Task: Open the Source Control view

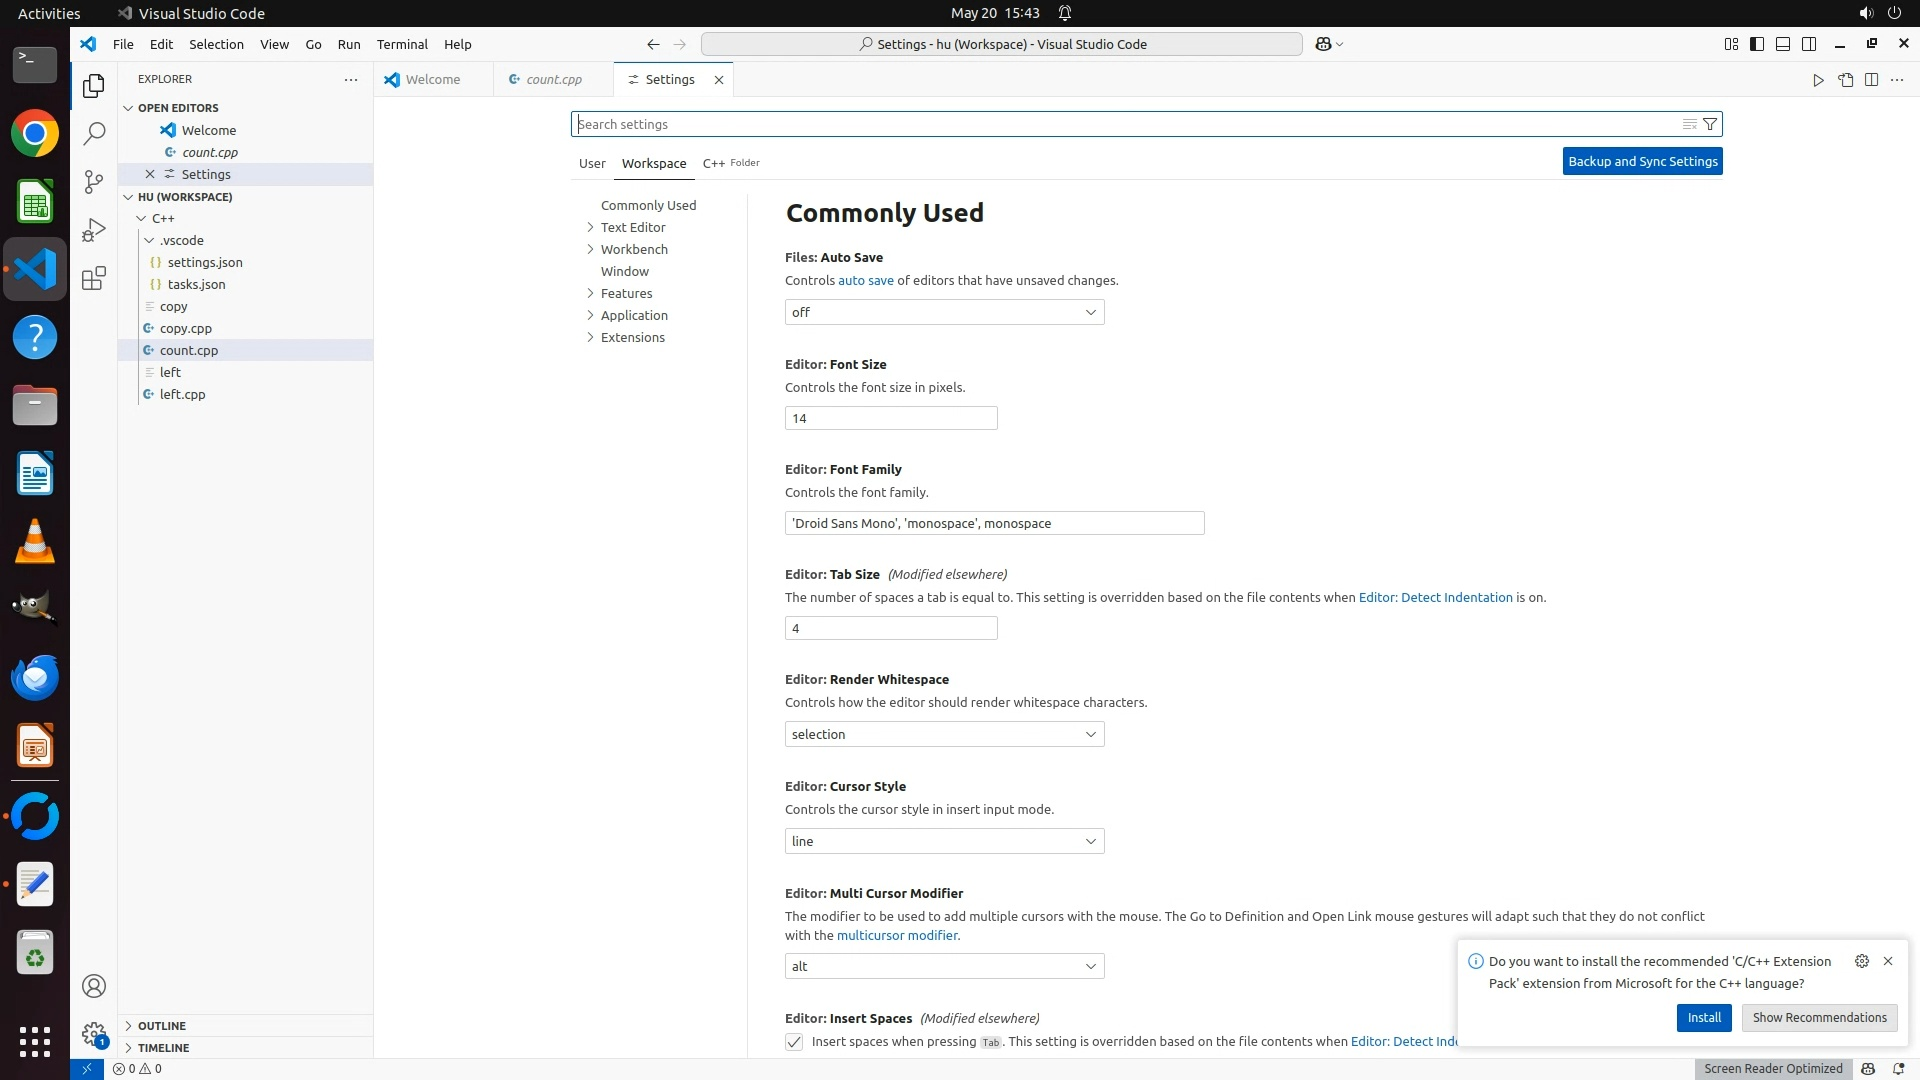Action: point(94,181)
